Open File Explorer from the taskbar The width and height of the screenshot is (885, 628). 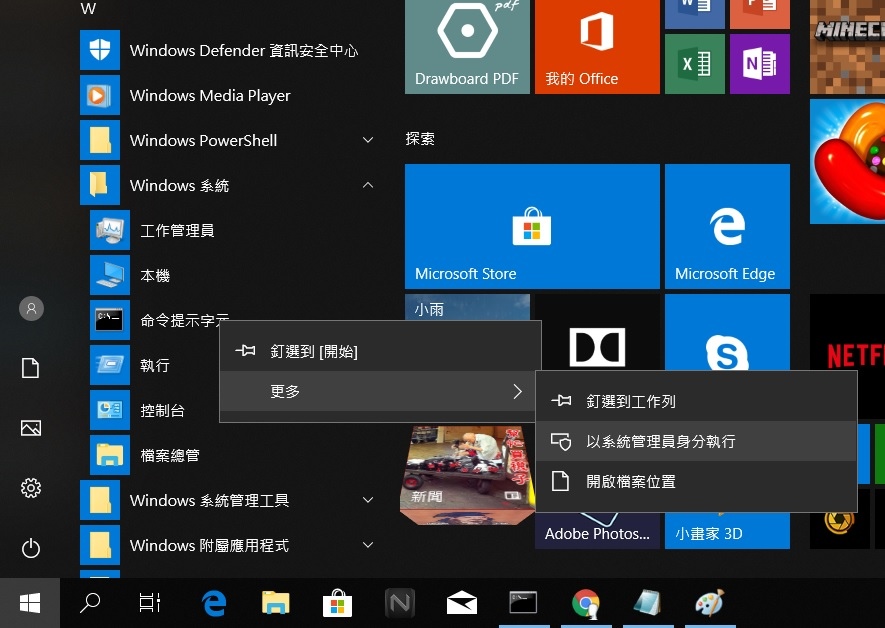pos(275,603)
